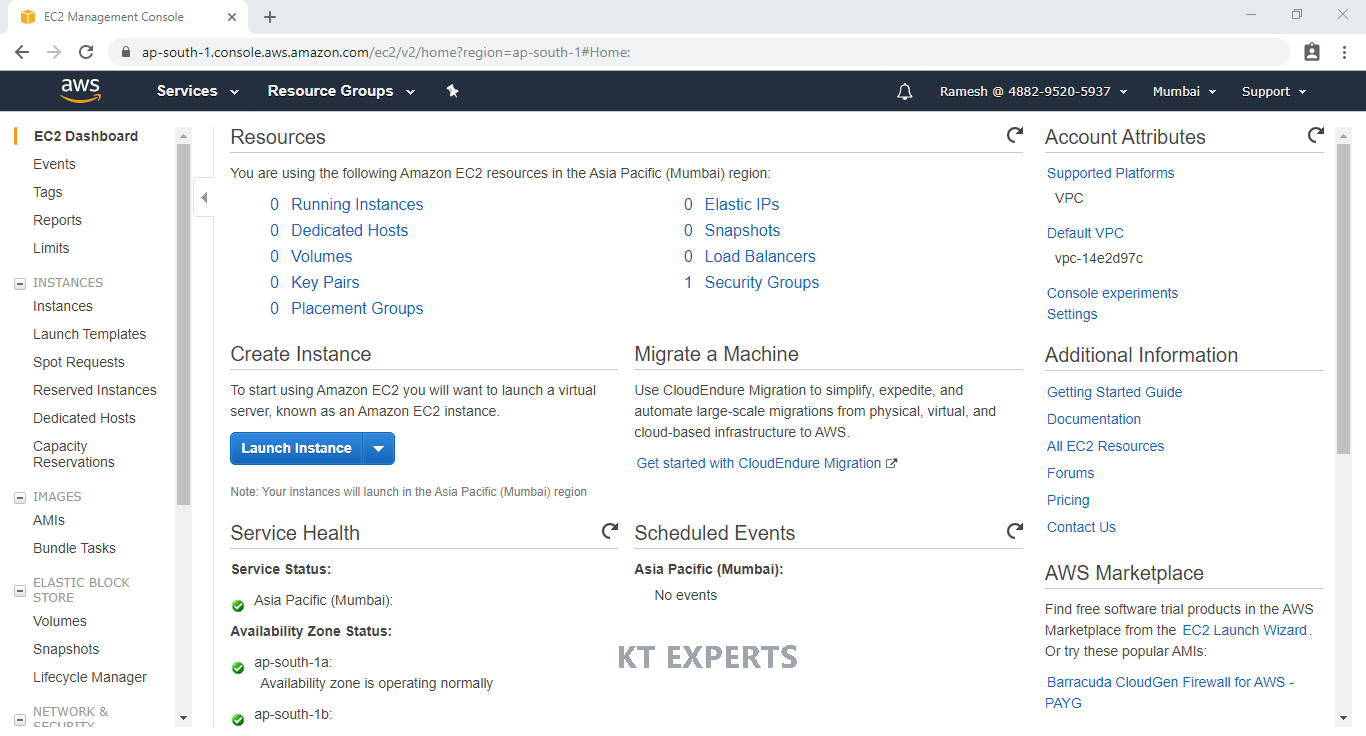Open the Elastic IPs resource link
The image size is (1366, 736).
pos(742,204)
